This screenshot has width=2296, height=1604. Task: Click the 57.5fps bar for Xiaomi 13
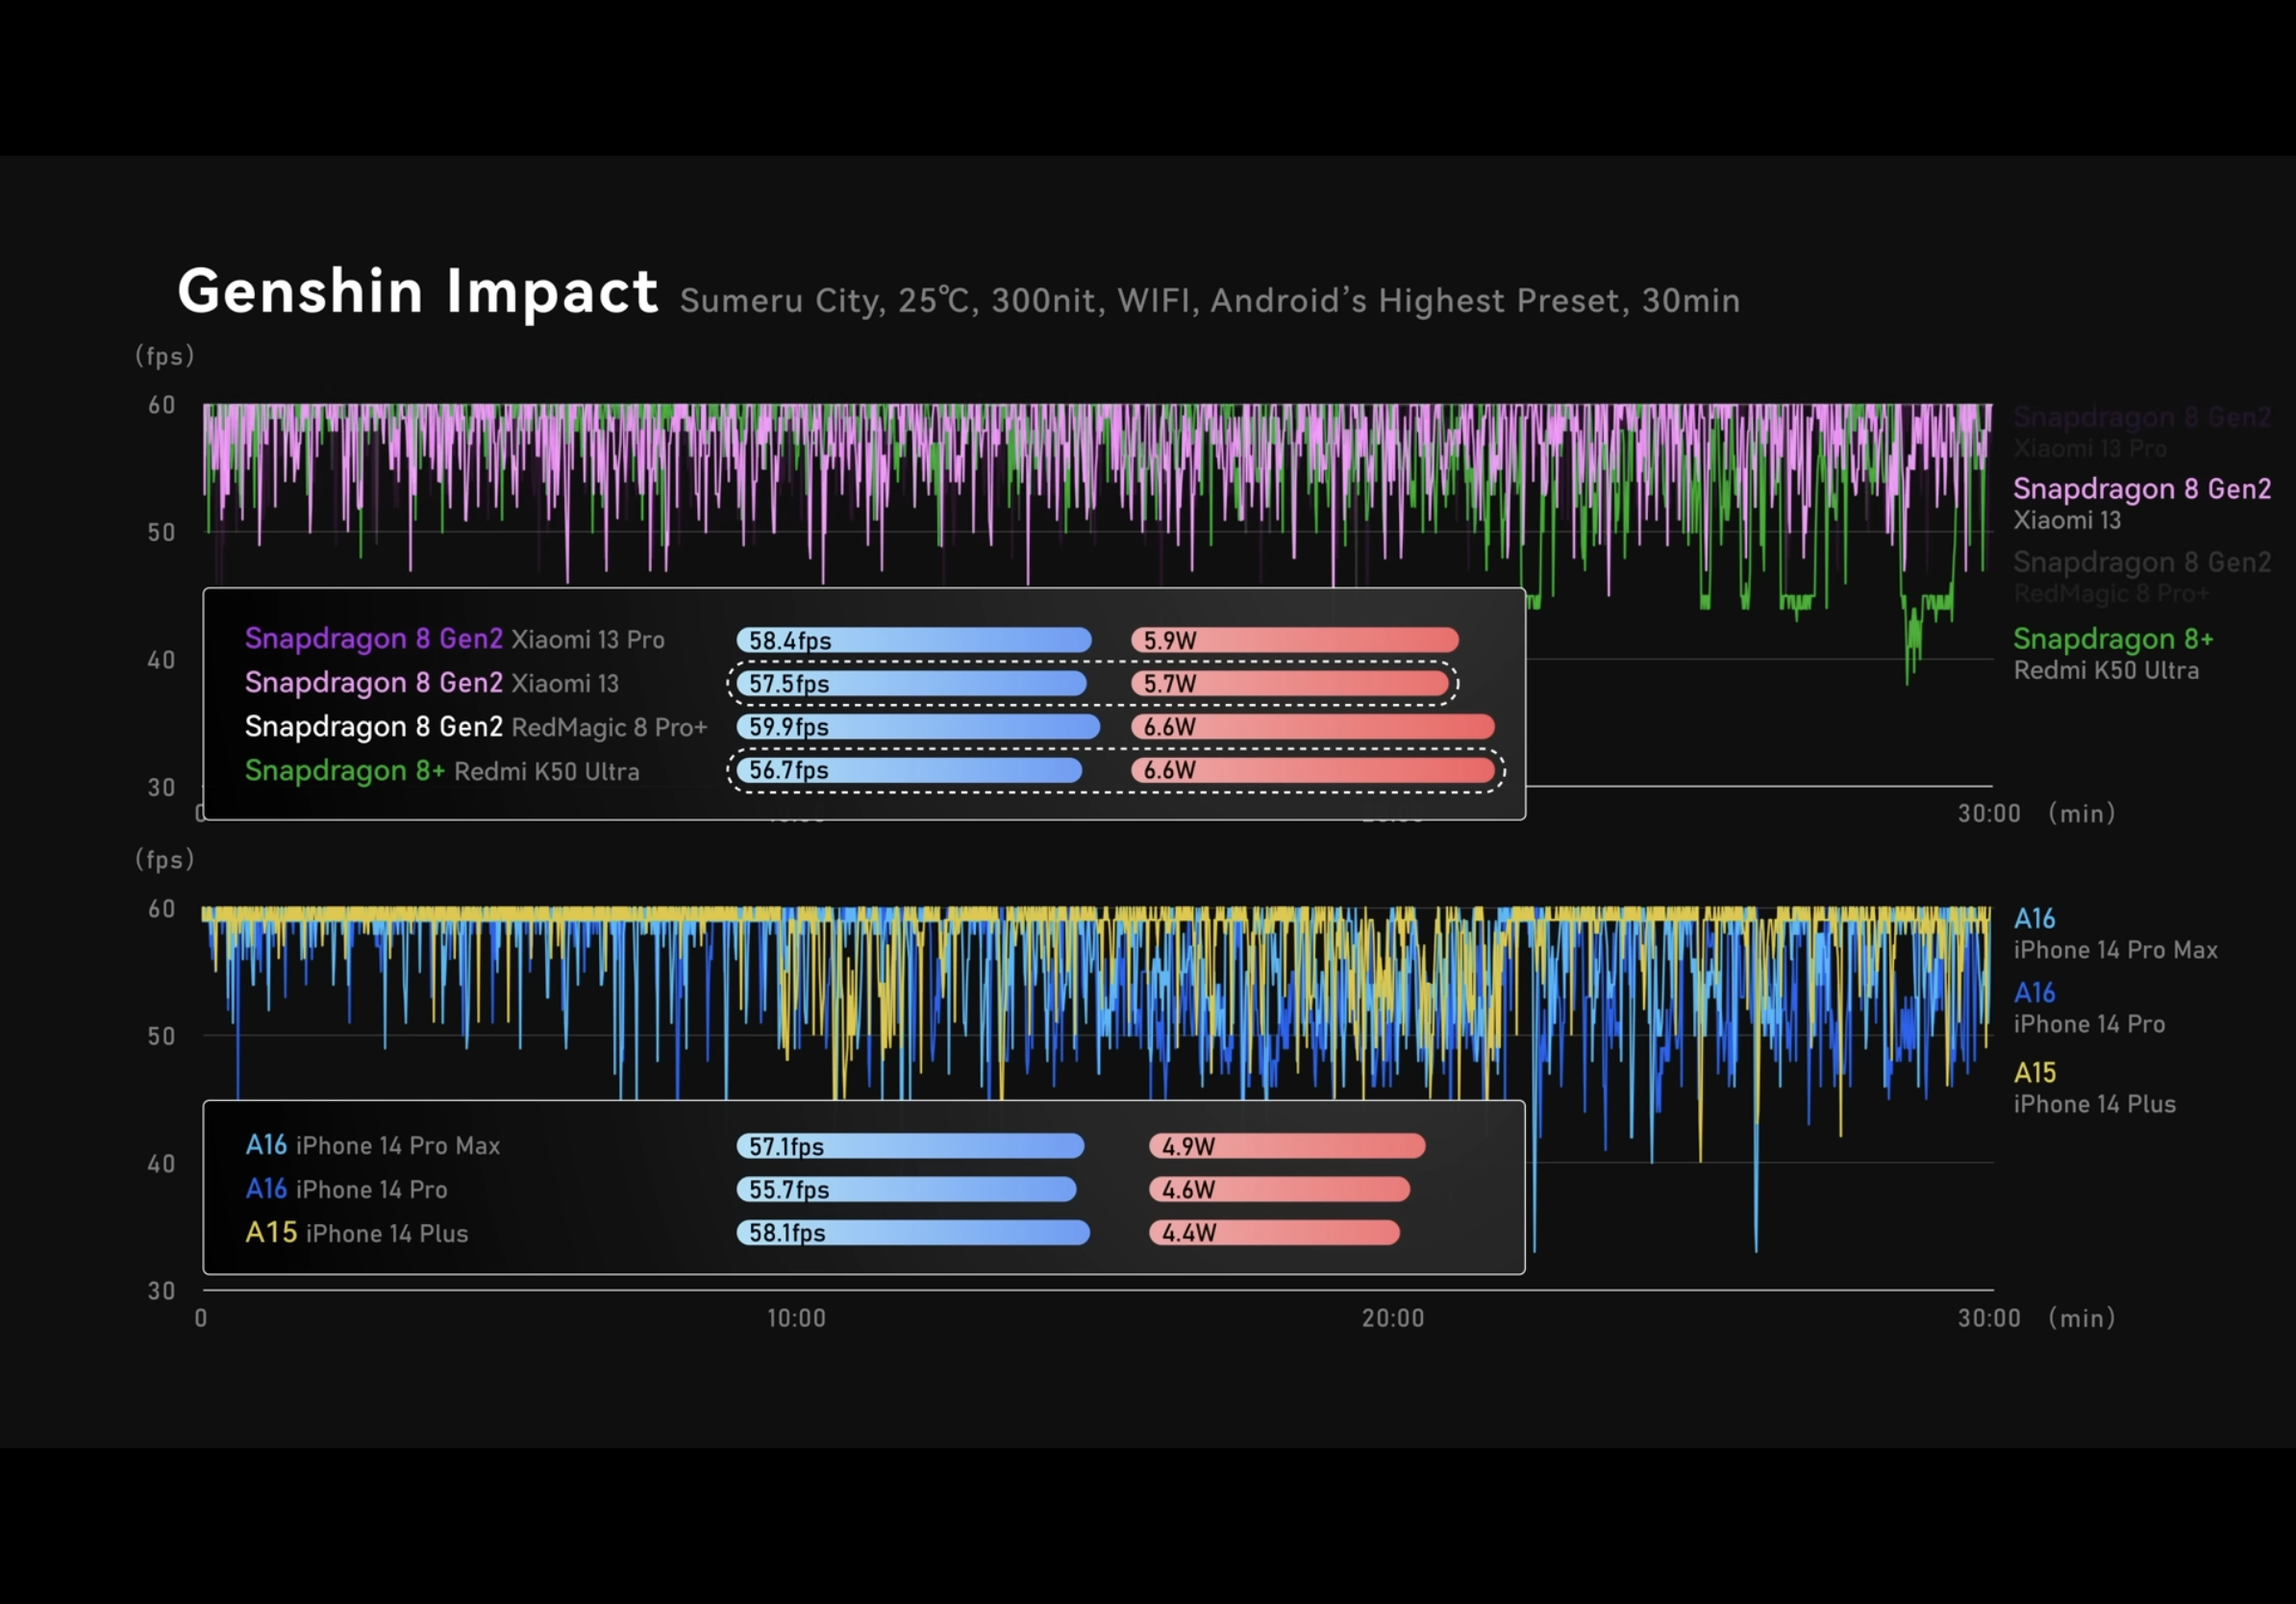pyautogui.click(x=911, y=684)
